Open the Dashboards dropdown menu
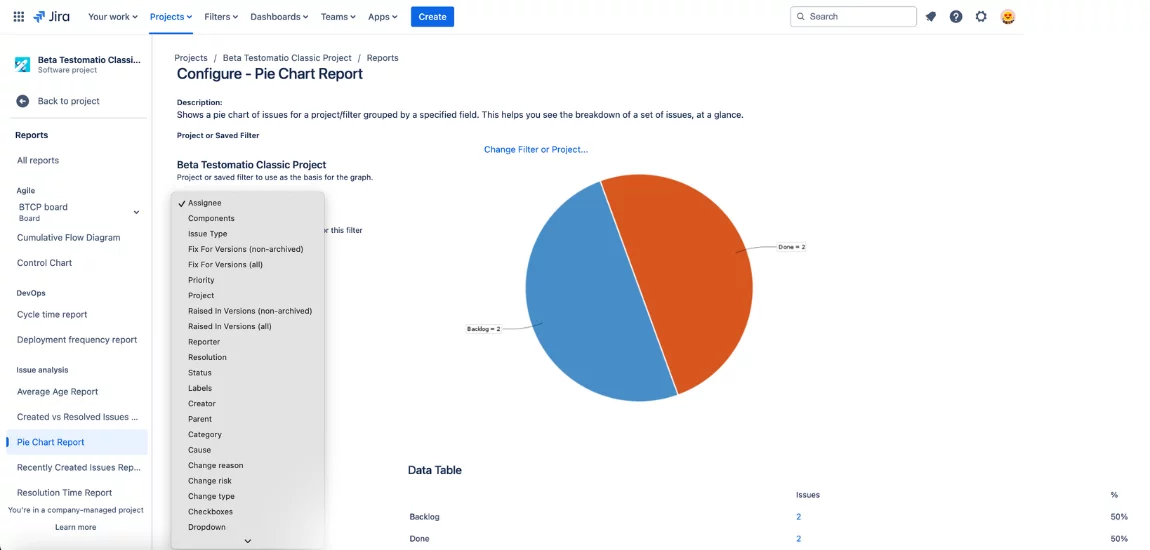1150x550 pixels. [280, 16]
